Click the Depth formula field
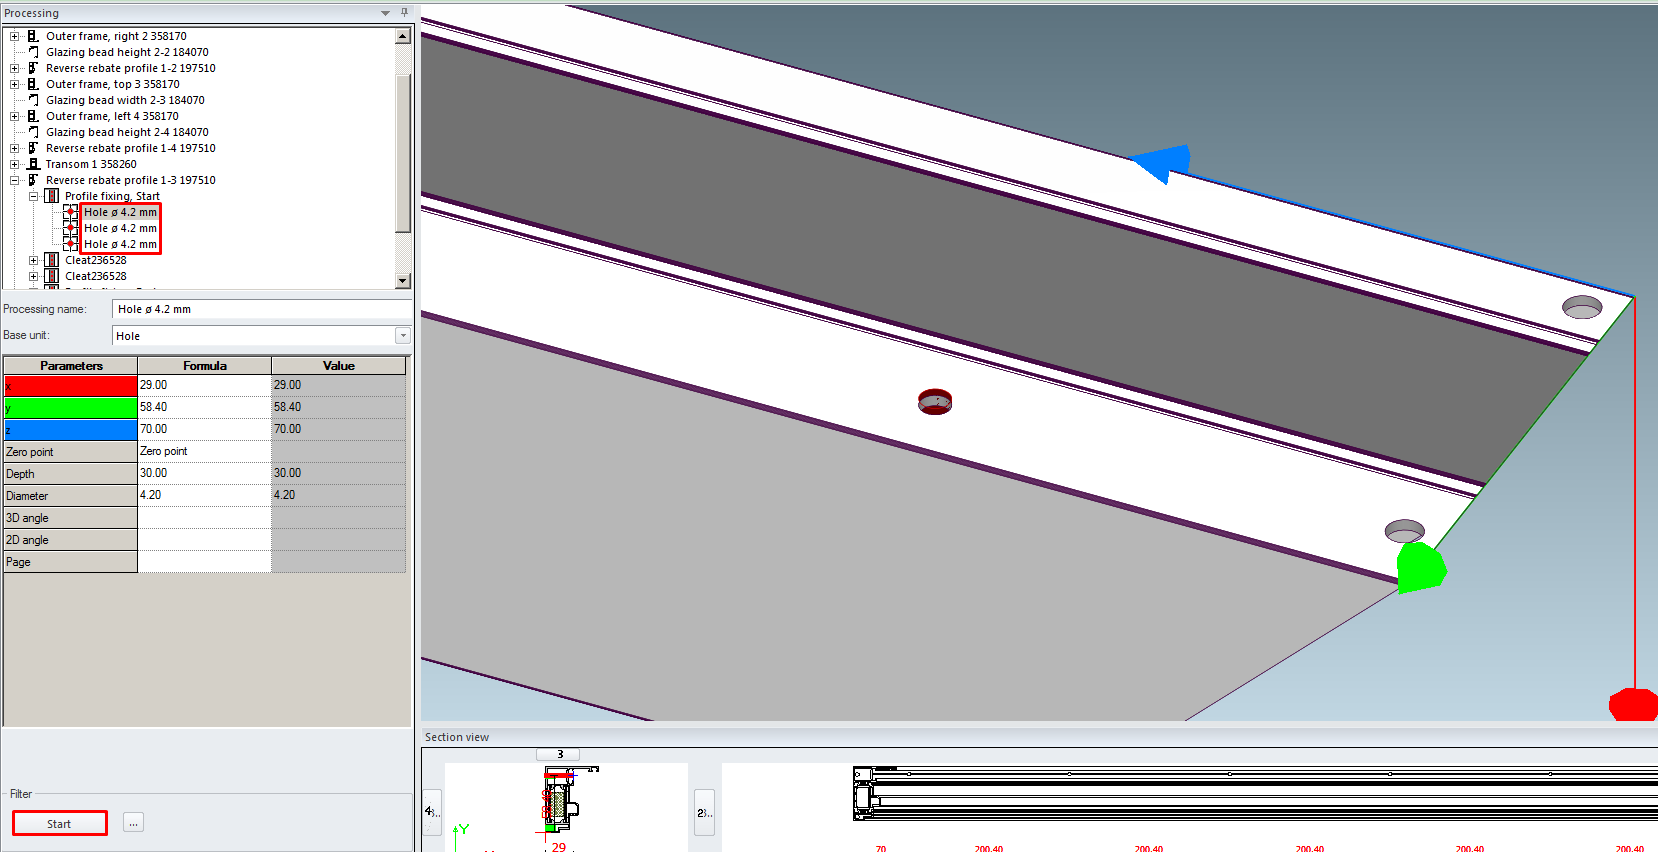The width and height of the screenshot is (1658, 852). (204, 473)
